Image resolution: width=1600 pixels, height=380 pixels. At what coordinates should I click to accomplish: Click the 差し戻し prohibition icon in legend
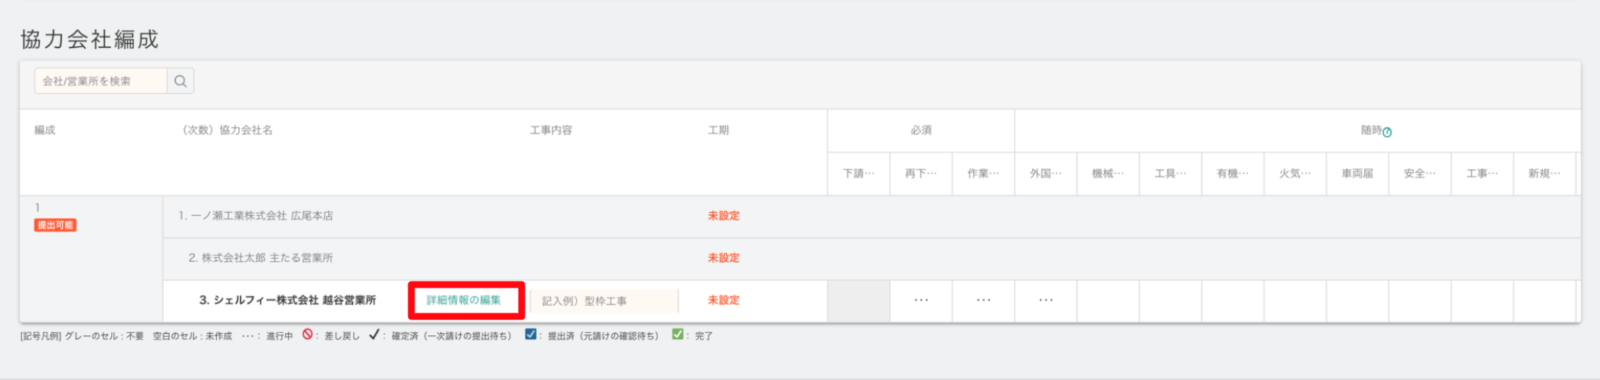[307, 335]
